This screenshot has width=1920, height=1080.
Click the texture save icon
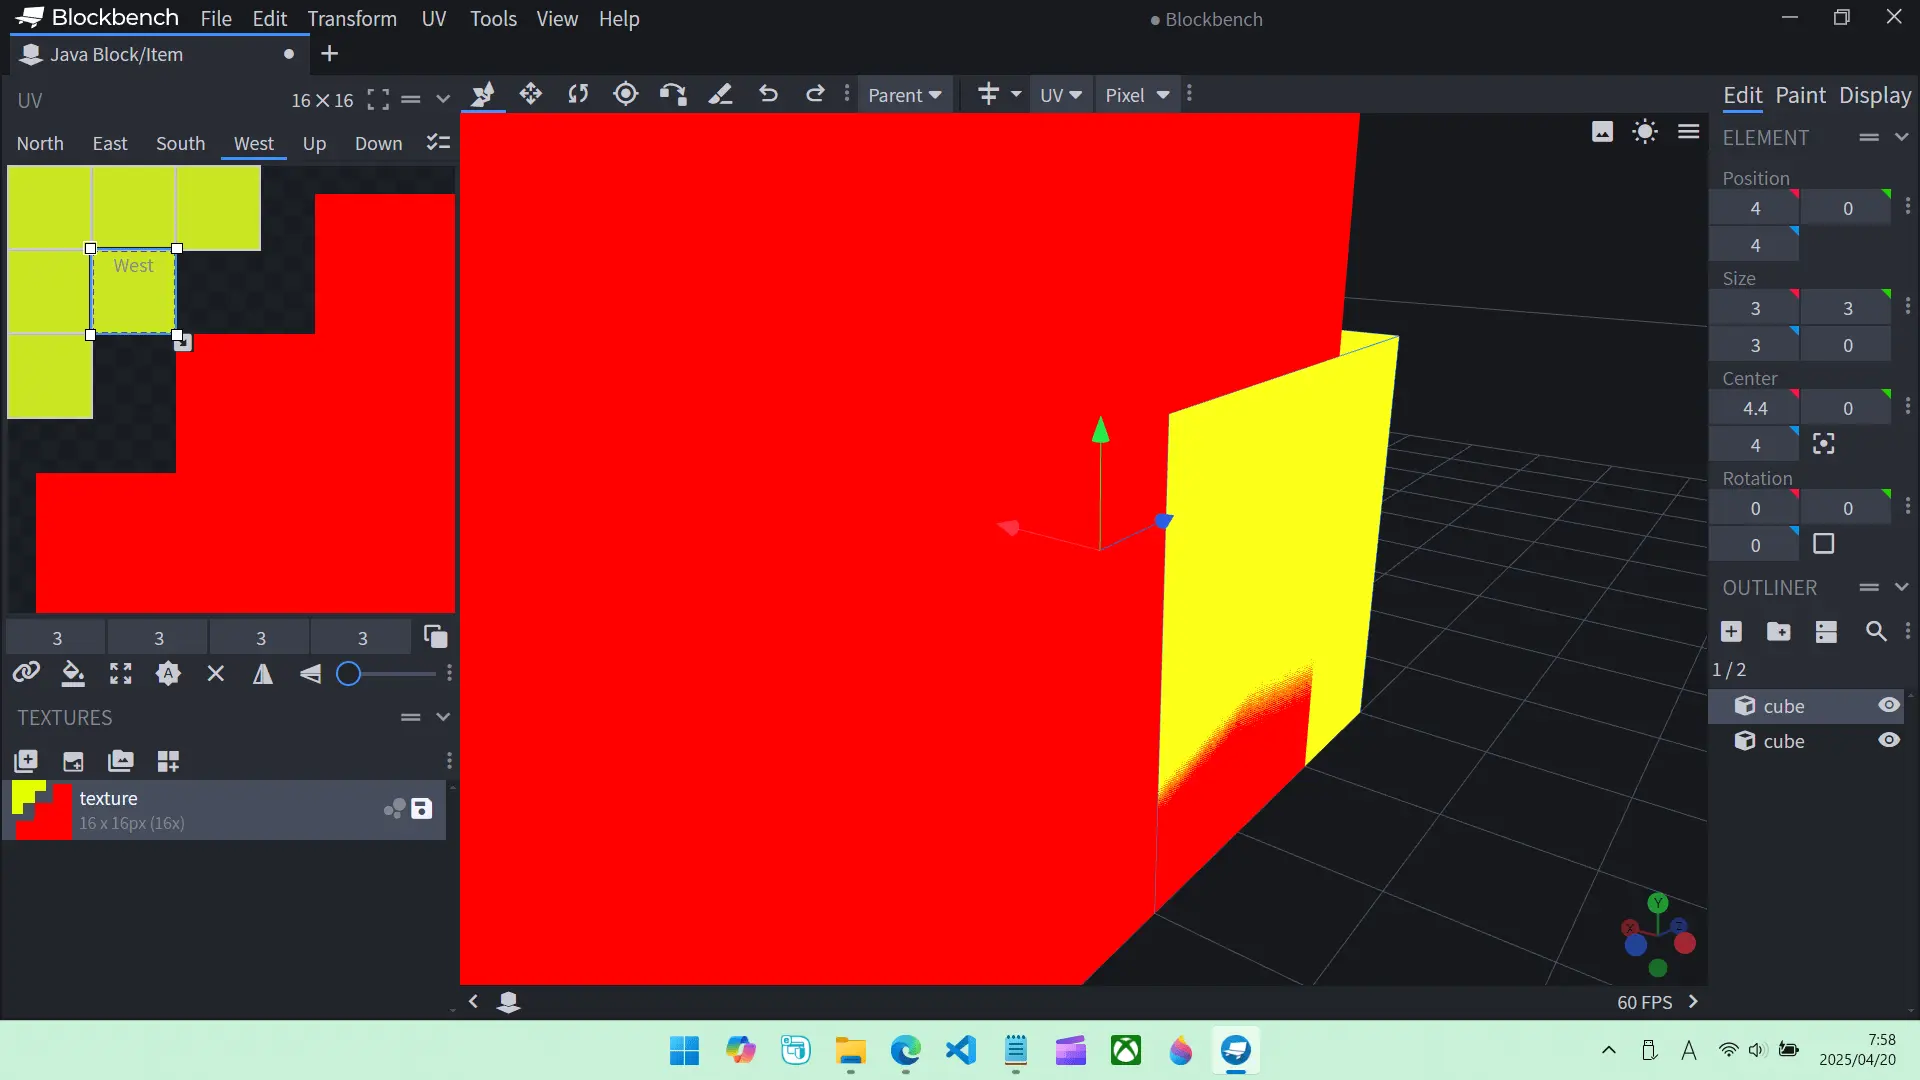pyautogui.click(x=422, y=809)
